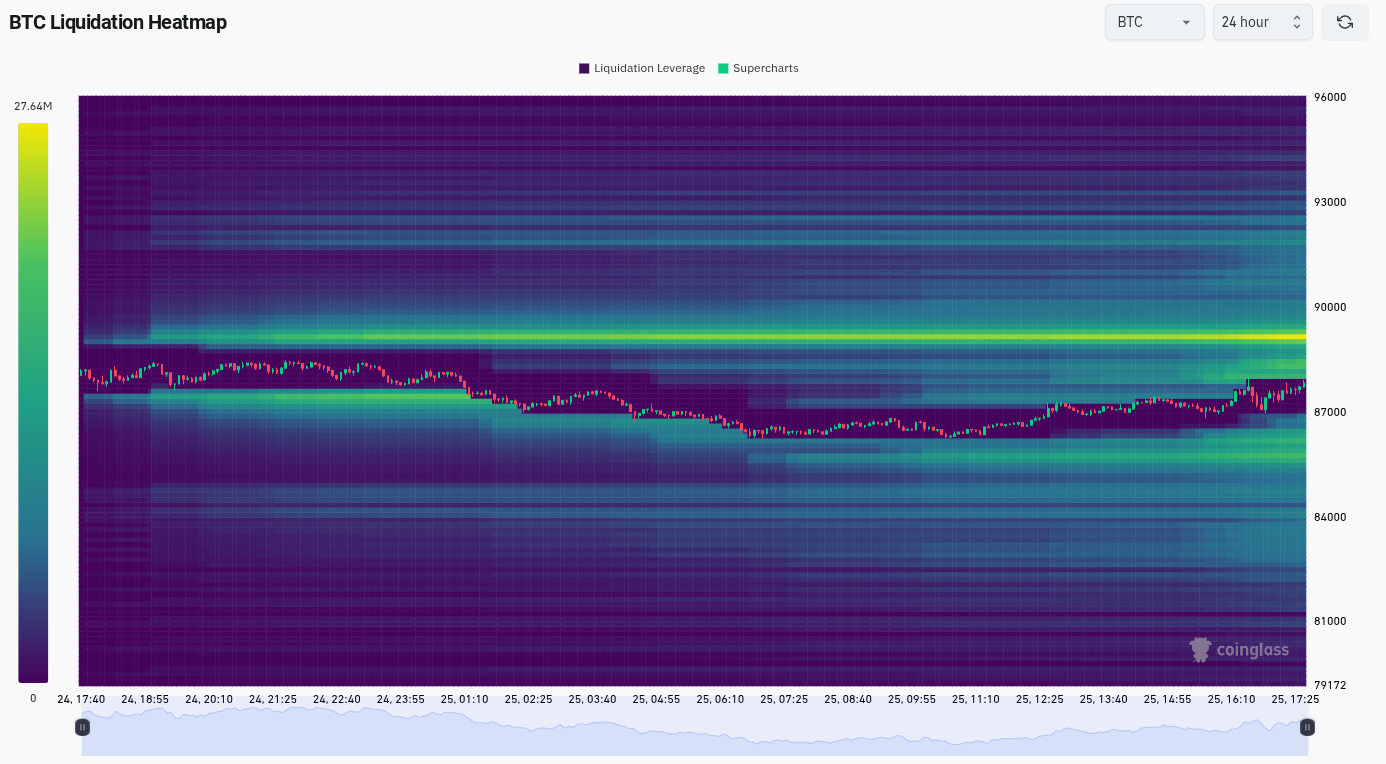Screen dimensions: 1386x764
Task: Click the 27.64M maximum label on the color scale
Action: point(33,106)
